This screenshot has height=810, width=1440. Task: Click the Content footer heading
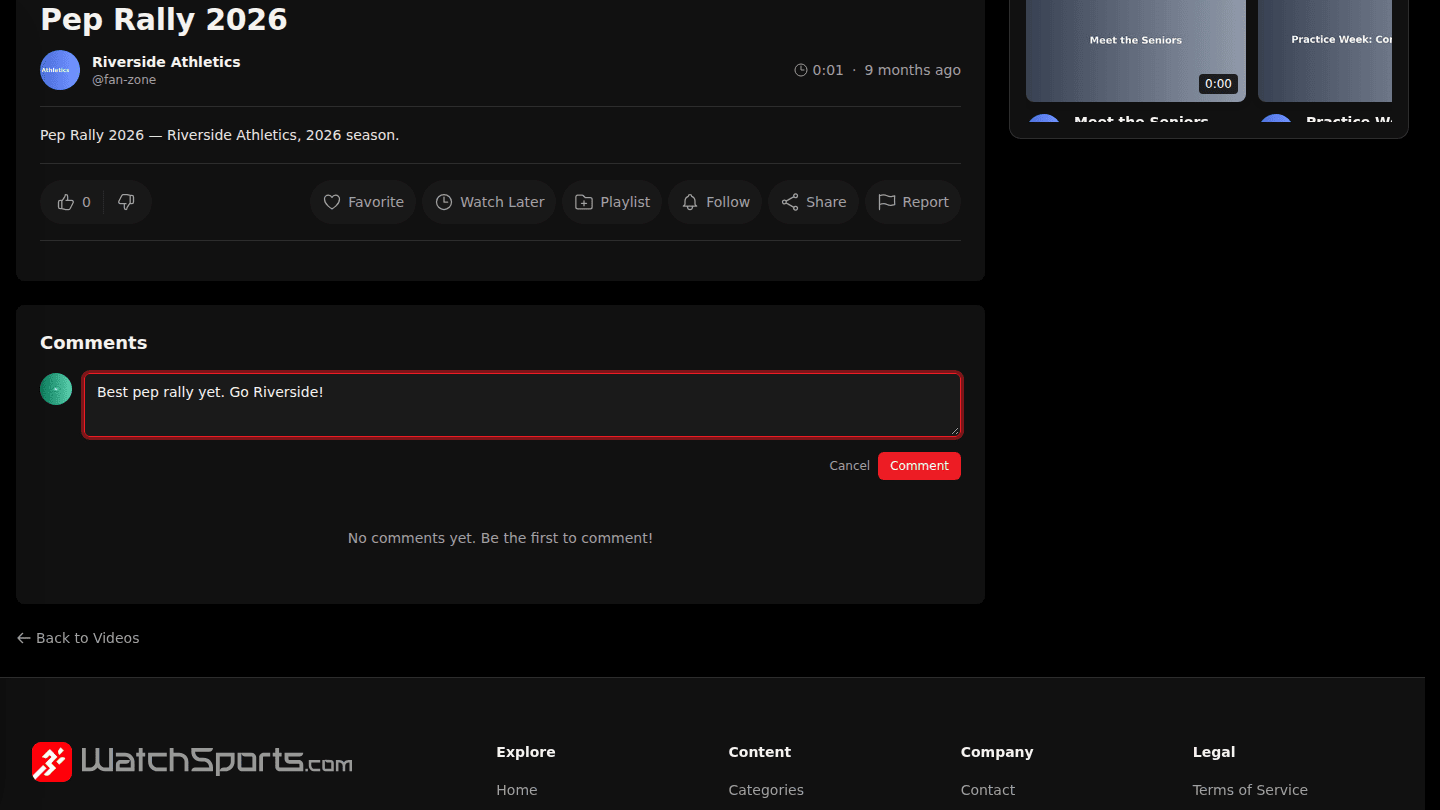pos(760,752)
